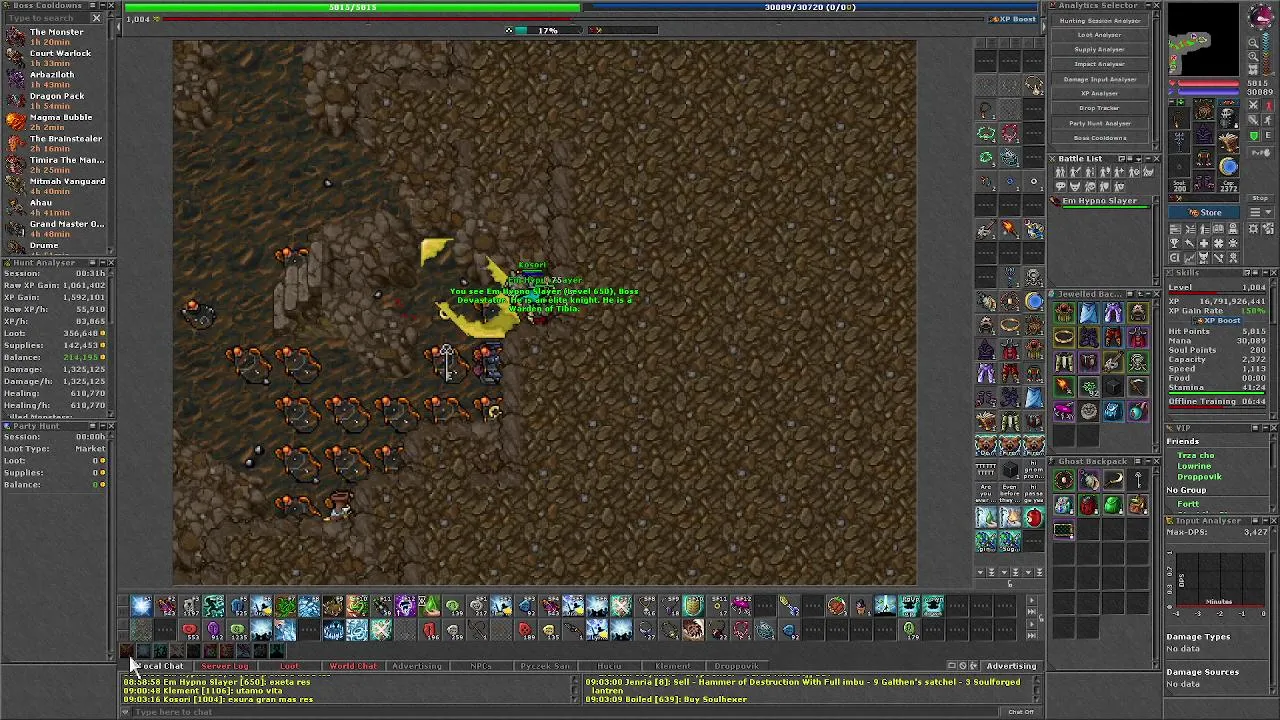Click the blue ring in ammo slot

[1229, 165]
